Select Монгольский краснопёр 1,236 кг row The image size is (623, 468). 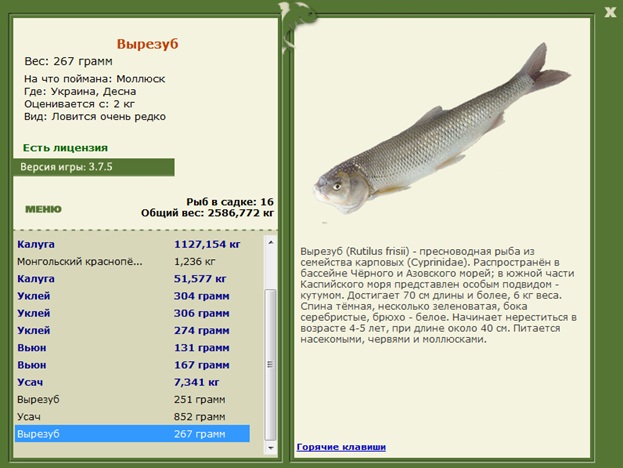tap(132, 261)
